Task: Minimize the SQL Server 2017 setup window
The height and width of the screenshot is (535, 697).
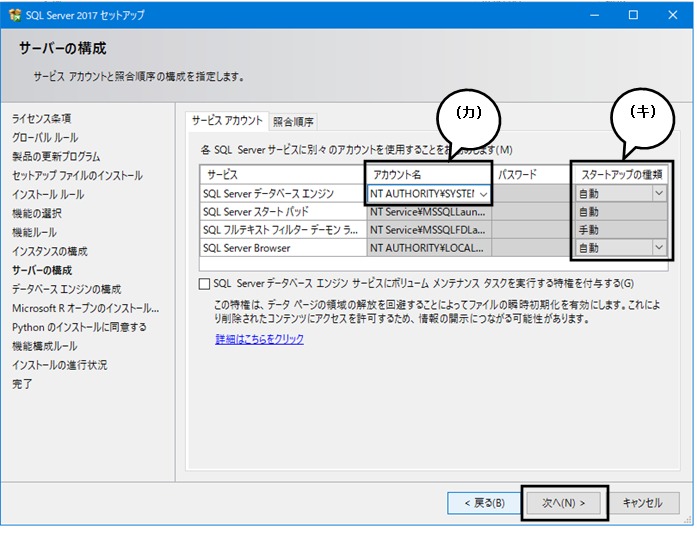Action: pos(594,15)
